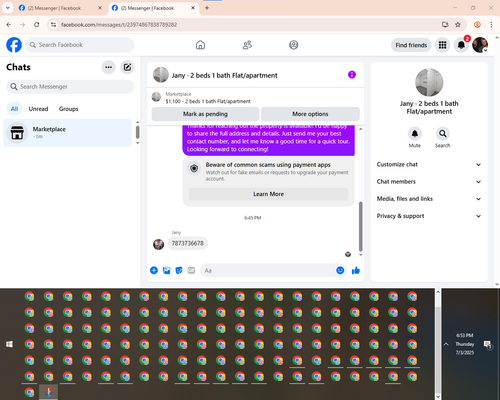Click the conversation title Jany - 2 beds

tap(224, 76)
